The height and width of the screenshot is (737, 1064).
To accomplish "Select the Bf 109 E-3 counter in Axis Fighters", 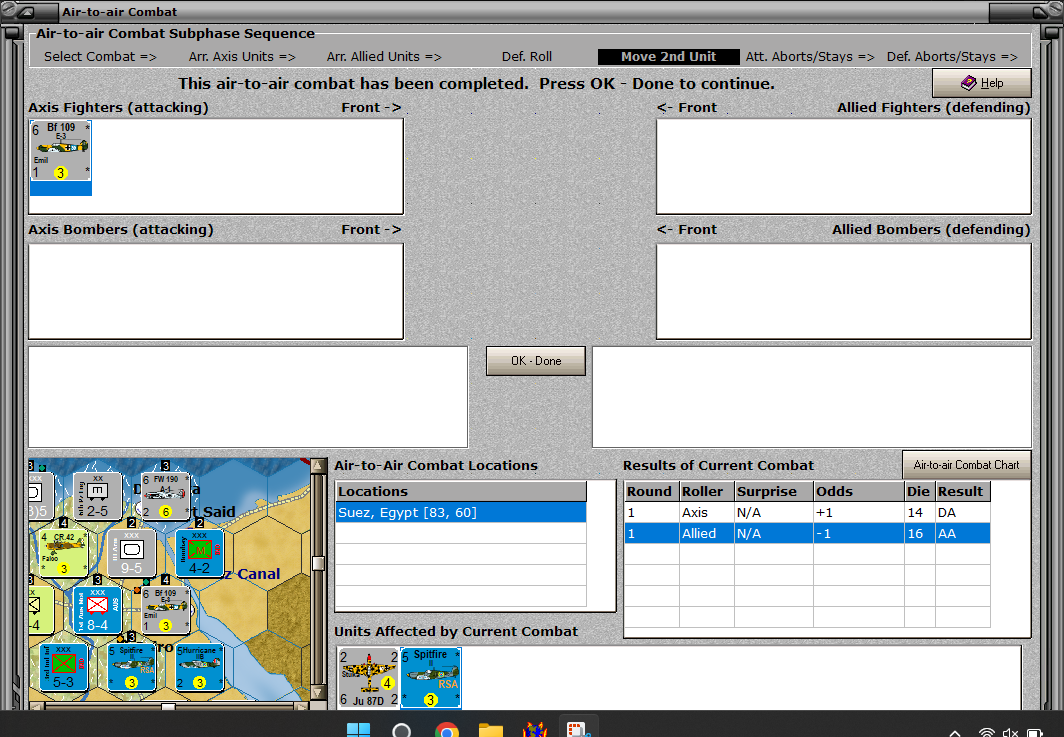I will (x=60, y=151).
